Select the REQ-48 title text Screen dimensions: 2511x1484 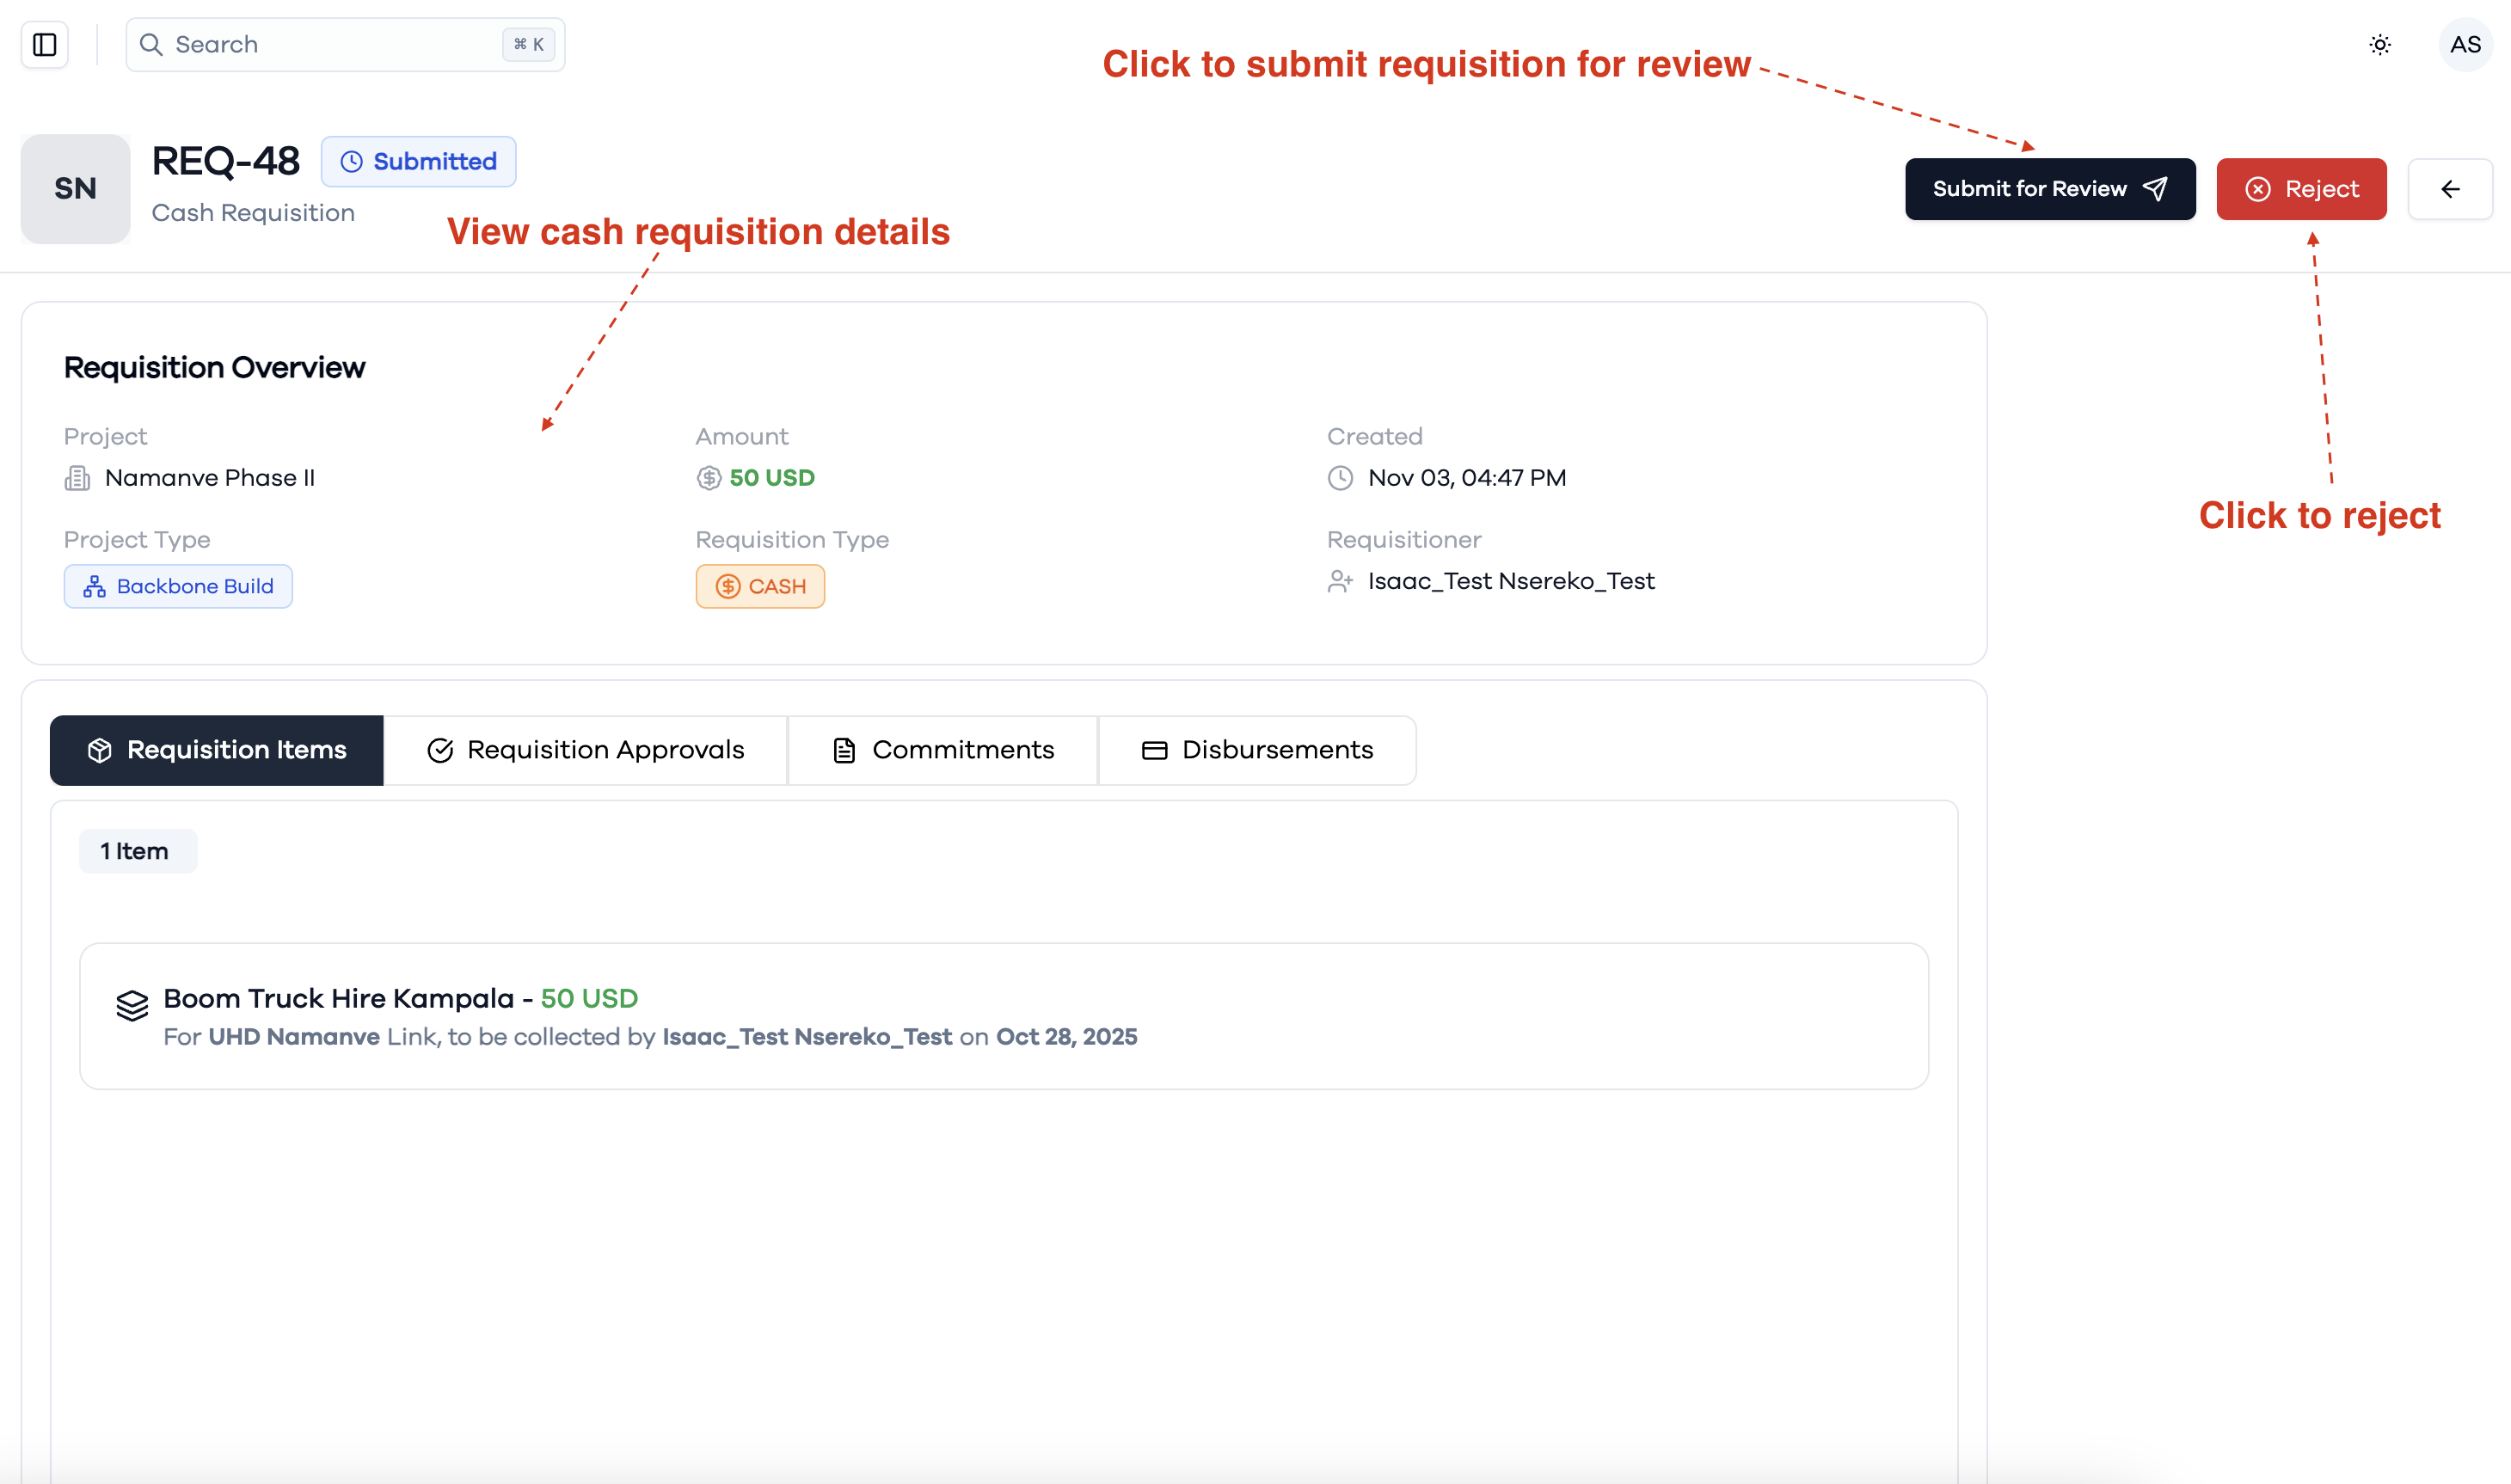coord(226,162)
